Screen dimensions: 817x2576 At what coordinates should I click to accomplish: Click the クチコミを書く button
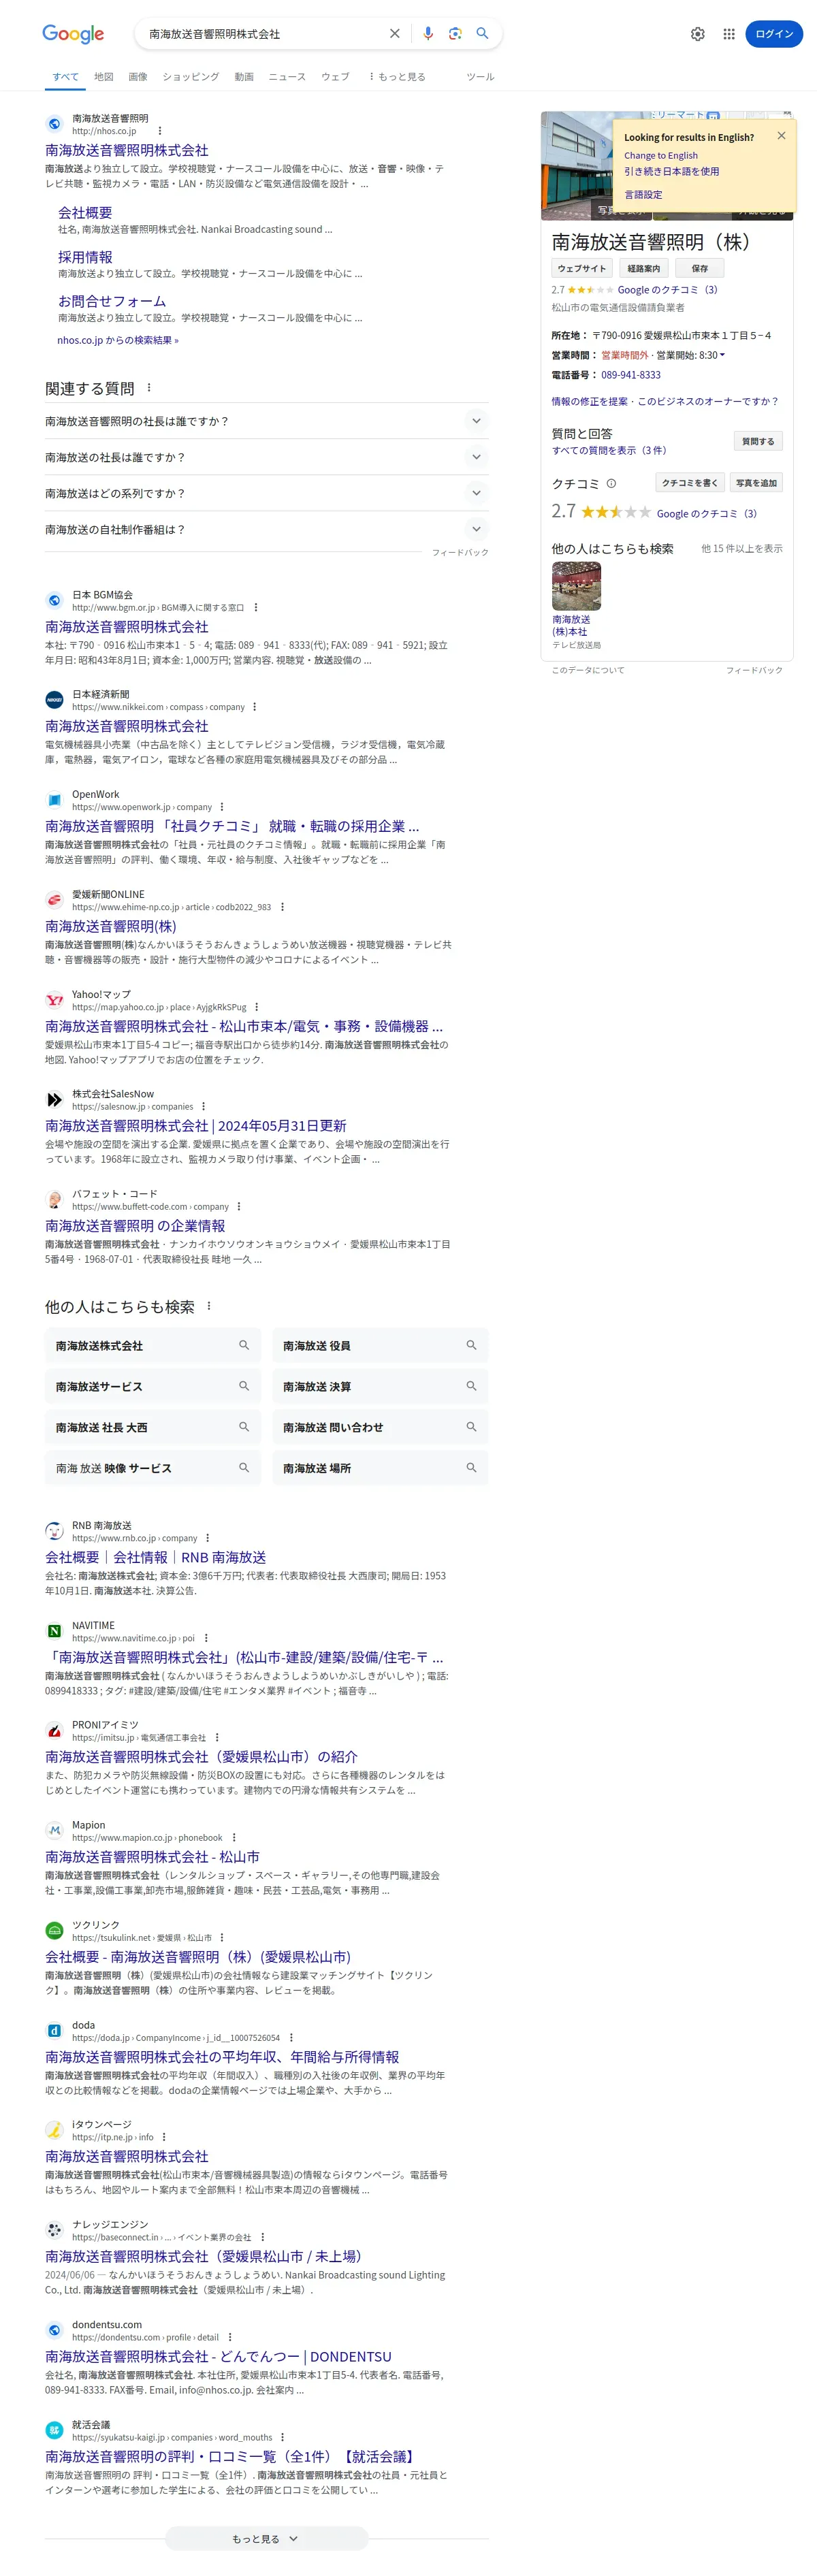coord(689,483)
